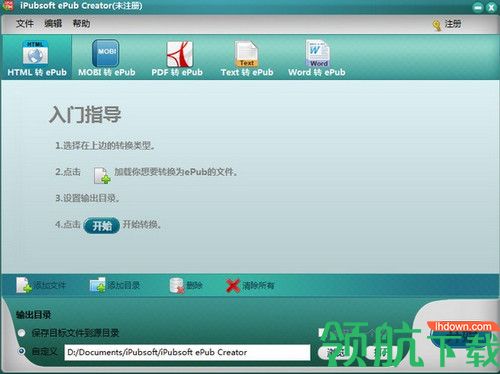Click the output directory path field
Screen dimensions: 500x374
(187, 352)
